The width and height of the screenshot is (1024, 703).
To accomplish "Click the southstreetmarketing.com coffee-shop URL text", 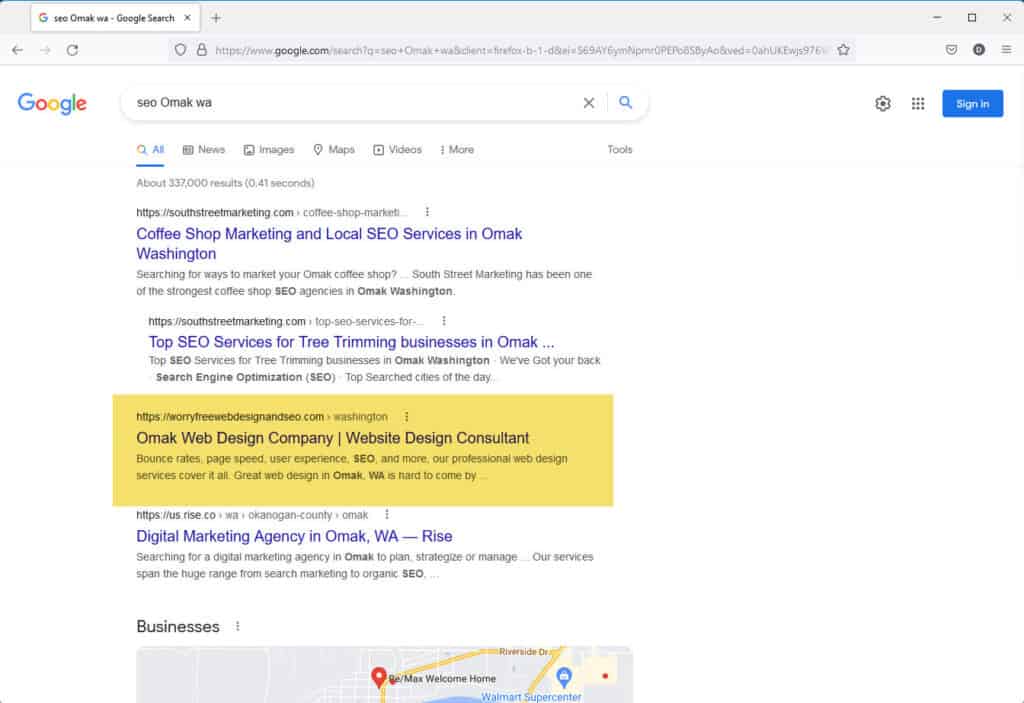I will 272,212.
